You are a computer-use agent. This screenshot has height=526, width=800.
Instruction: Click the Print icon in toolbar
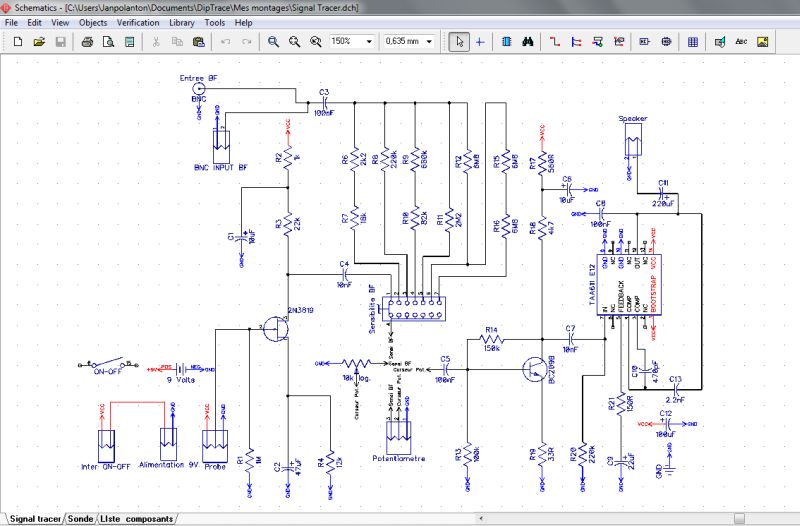(x=87, y=42)
